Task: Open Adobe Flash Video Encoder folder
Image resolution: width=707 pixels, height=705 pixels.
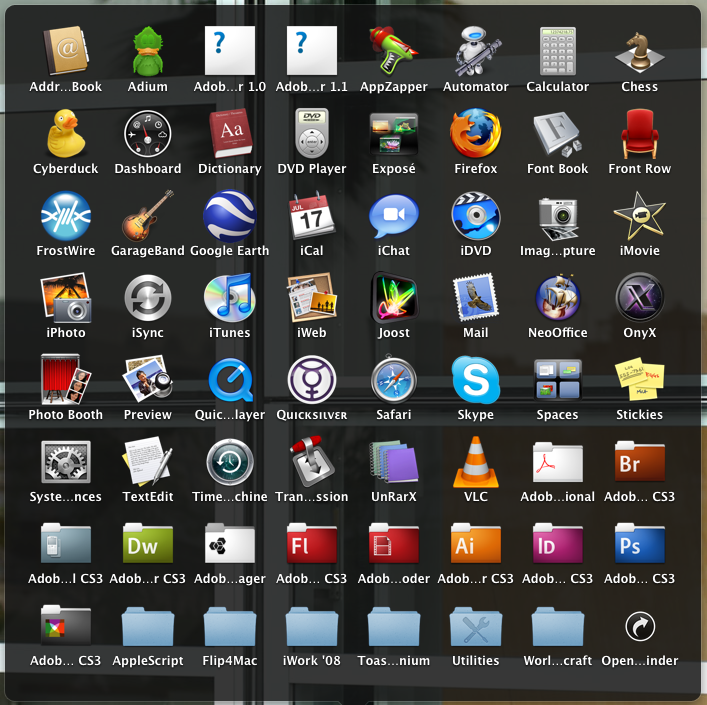Action: (394, 543)
